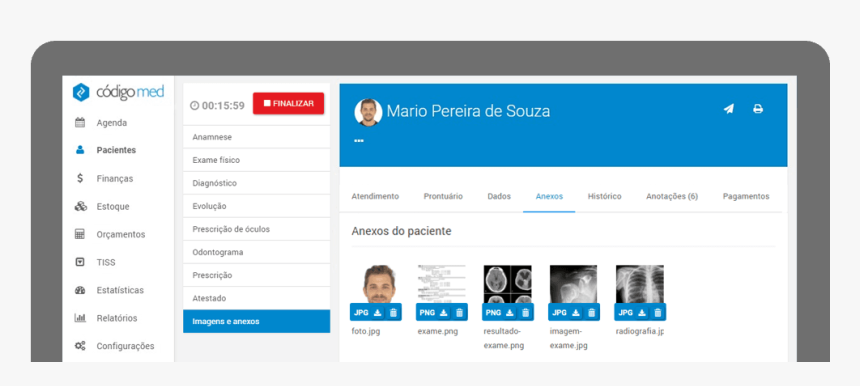Open the Pagamentos tab

(746, 196)
